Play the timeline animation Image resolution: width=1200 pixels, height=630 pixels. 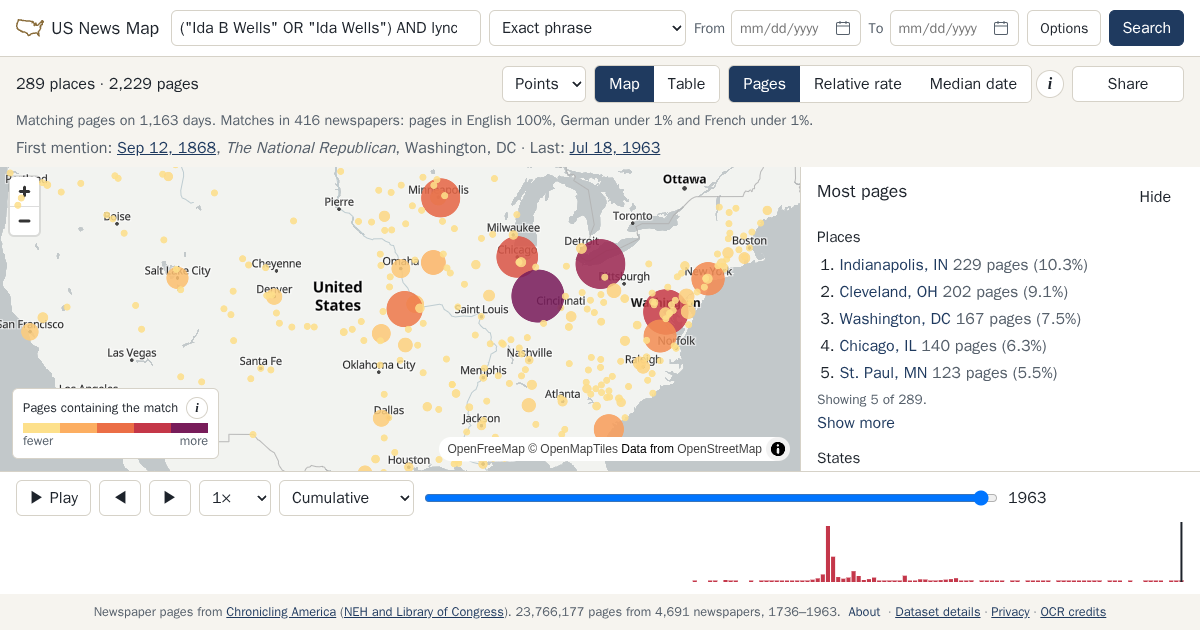54,498
